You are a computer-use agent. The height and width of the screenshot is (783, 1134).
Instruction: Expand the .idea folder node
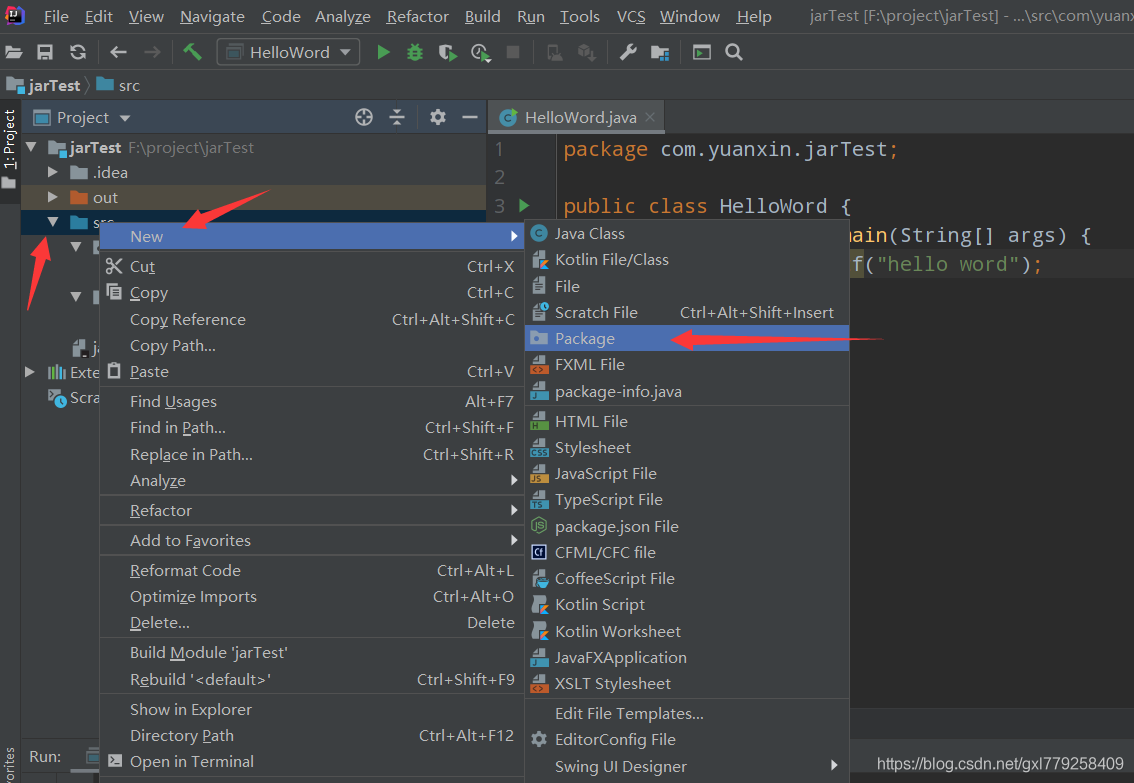coord(53,172)
